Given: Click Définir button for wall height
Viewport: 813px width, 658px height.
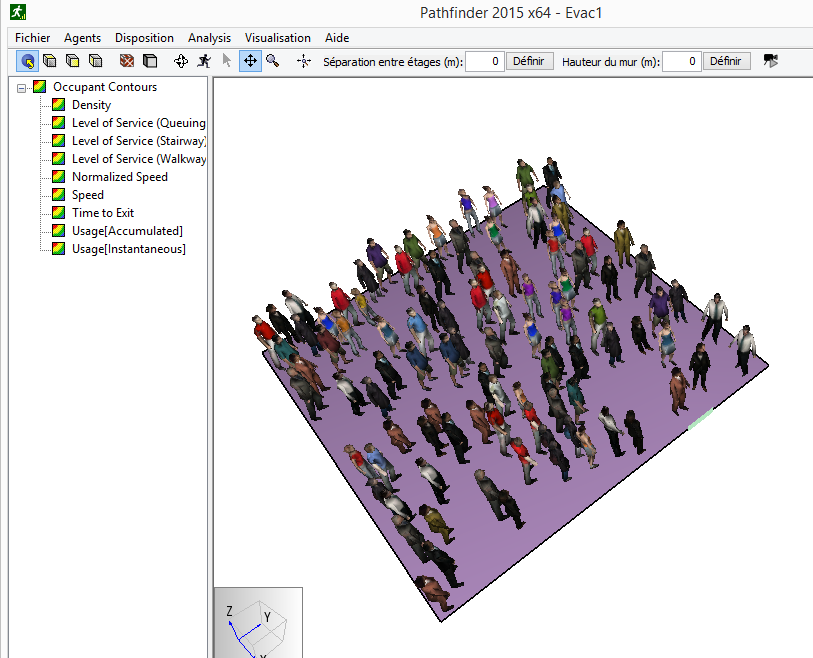Looking at the screenshot, I should (x=726, y=61).
